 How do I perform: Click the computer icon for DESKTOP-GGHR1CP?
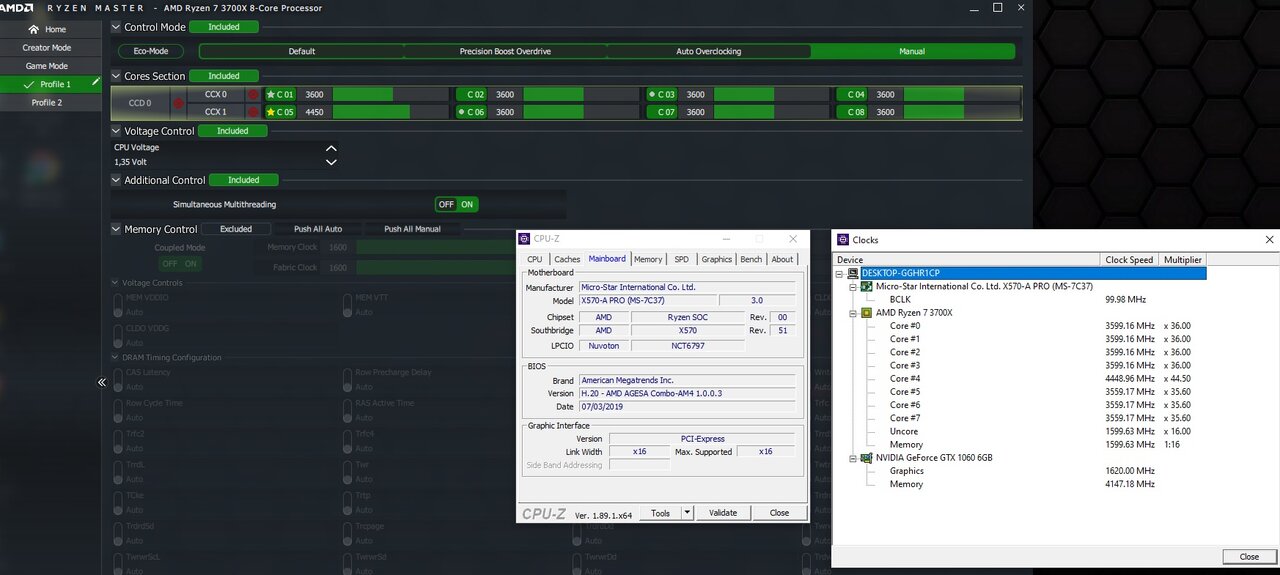(853, 273)
